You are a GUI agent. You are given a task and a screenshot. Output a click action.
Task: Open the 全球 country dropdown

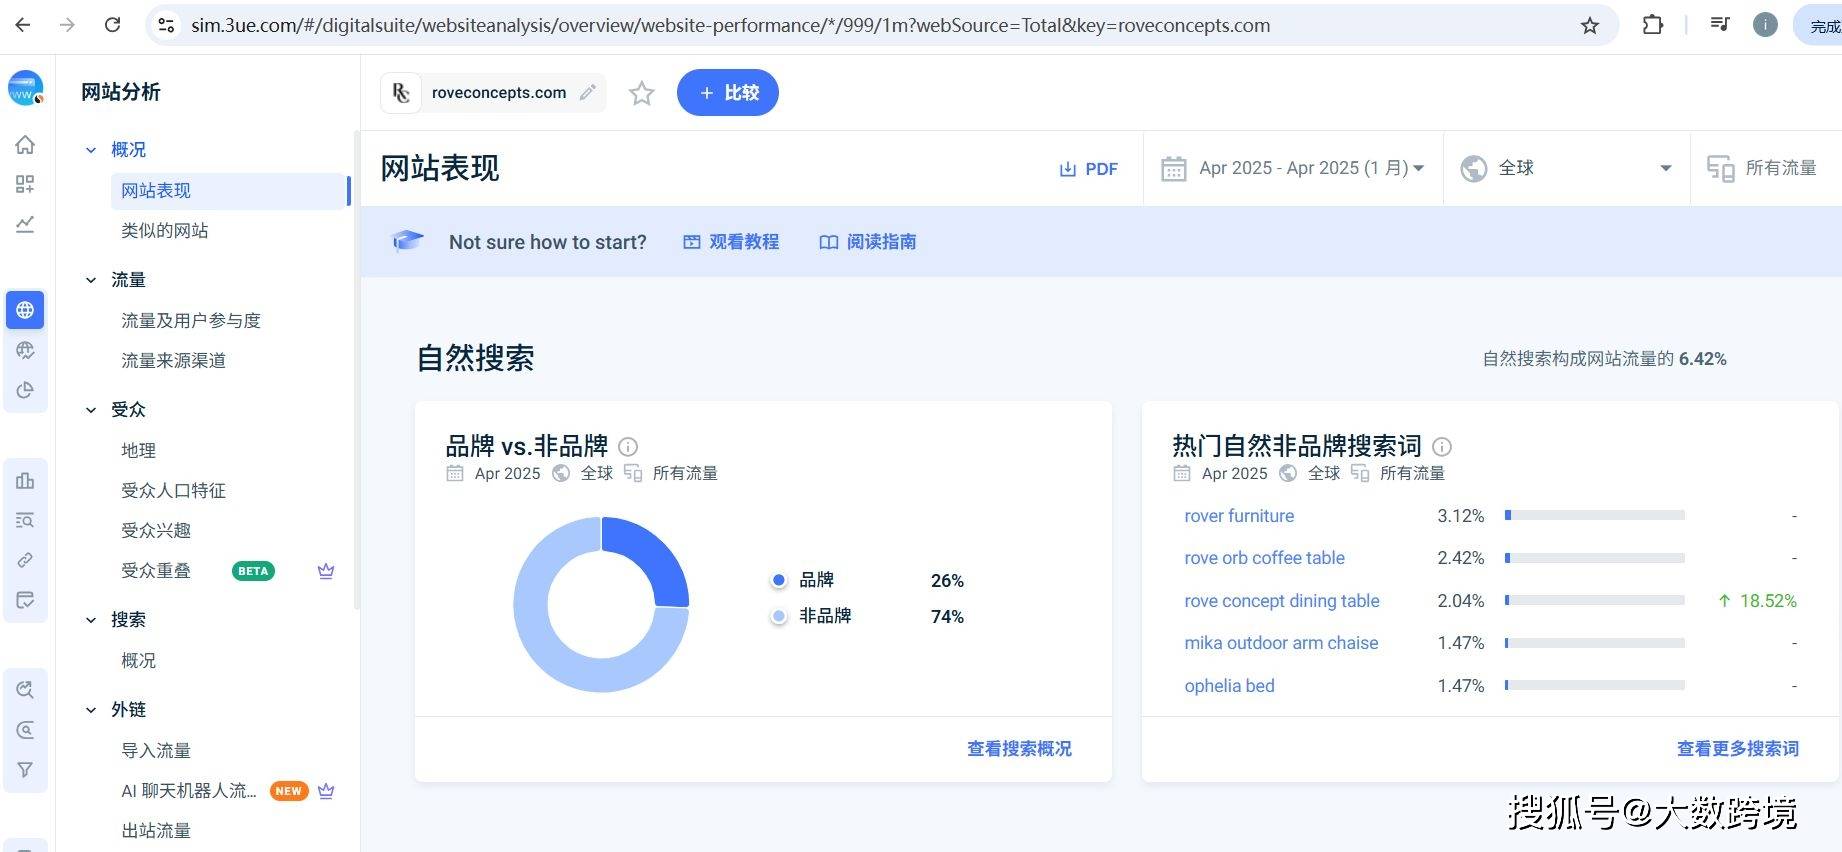1566,168
